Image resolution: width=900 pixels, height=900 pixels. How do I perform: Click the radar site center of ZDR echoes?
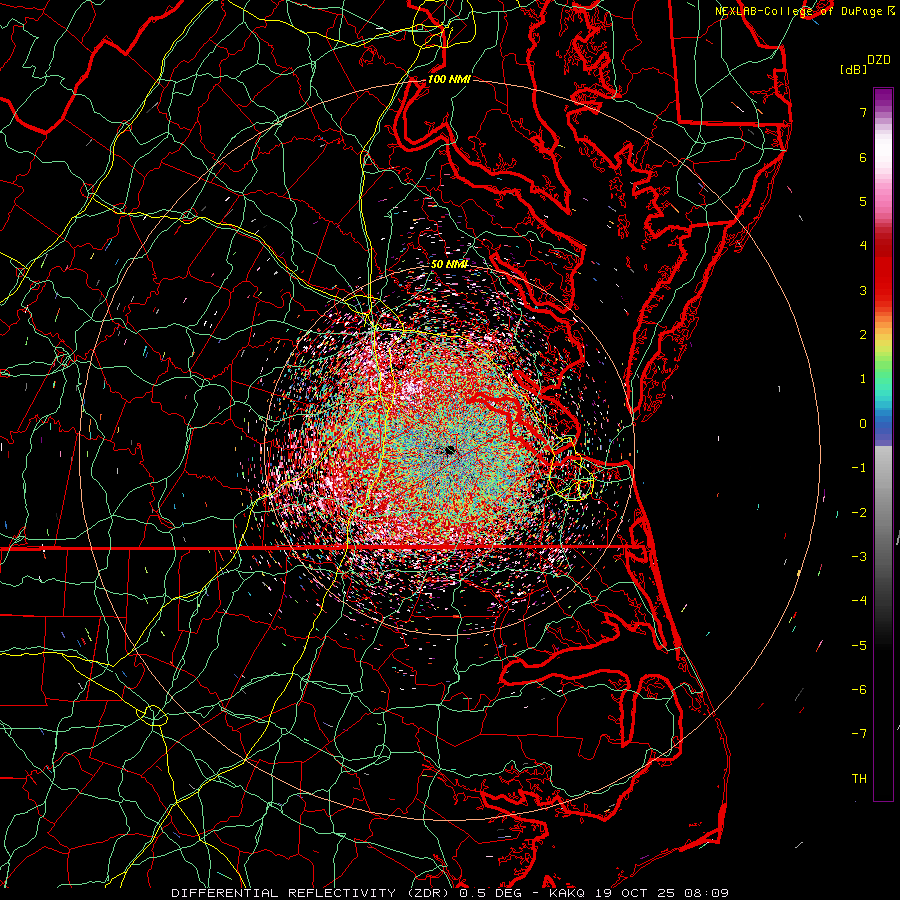[x=449, y=451]
